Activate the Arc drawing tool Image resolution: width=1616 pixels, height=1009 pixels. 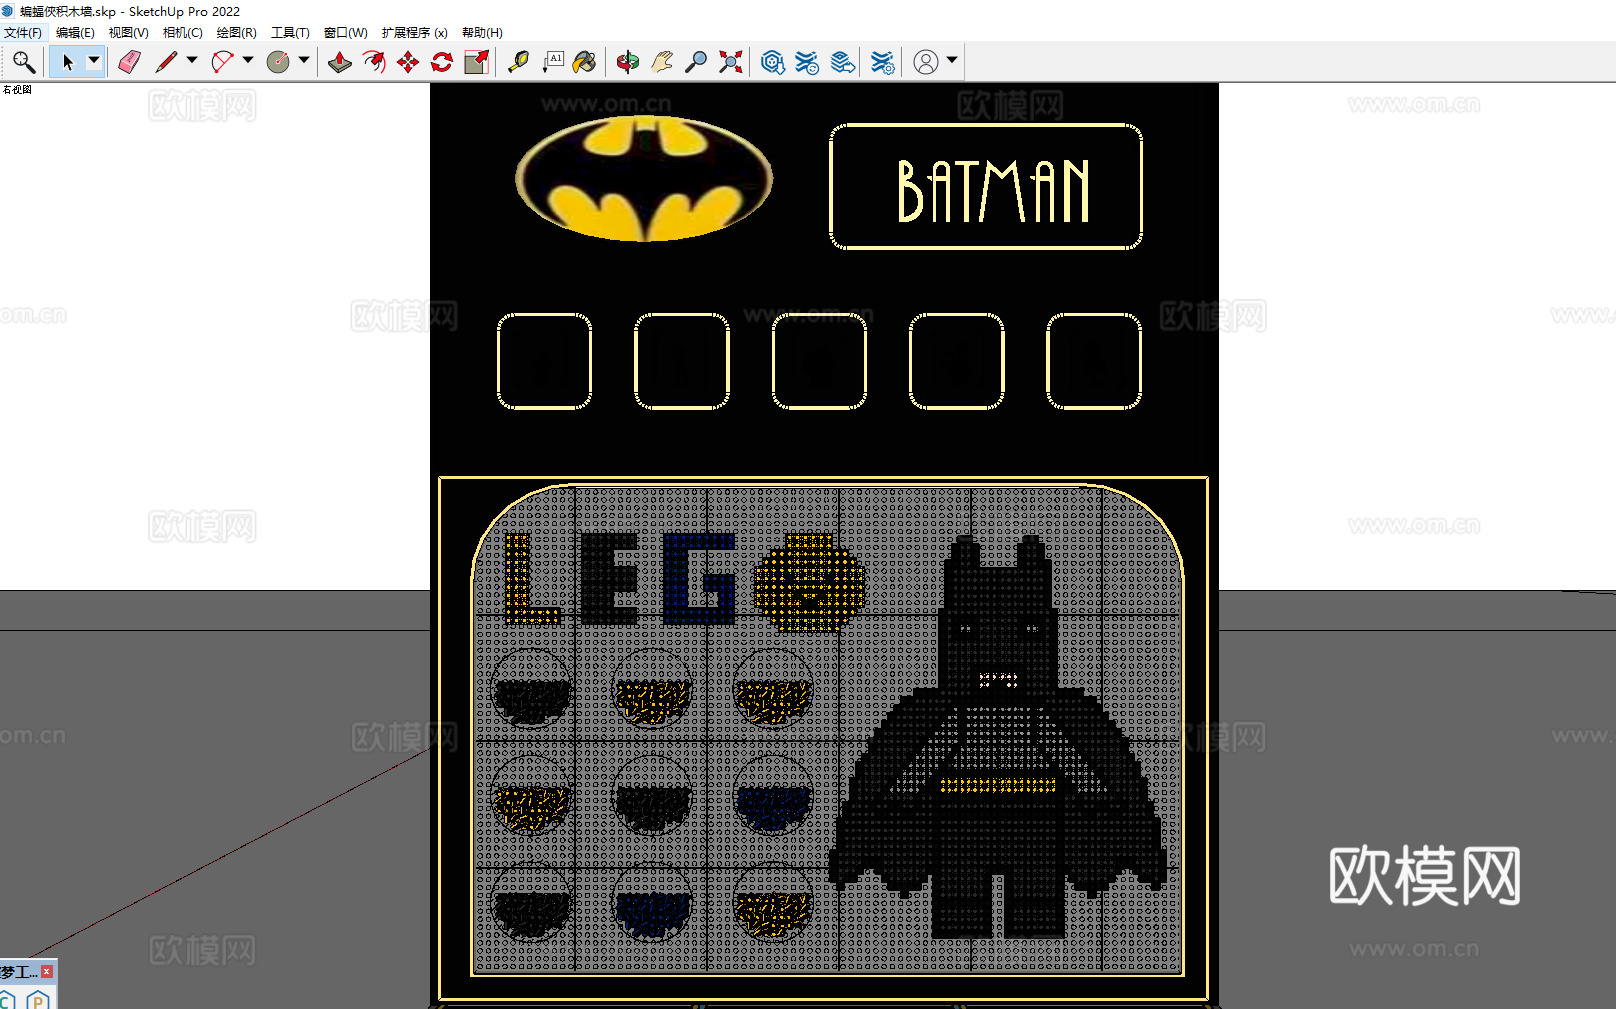[222, 62]
